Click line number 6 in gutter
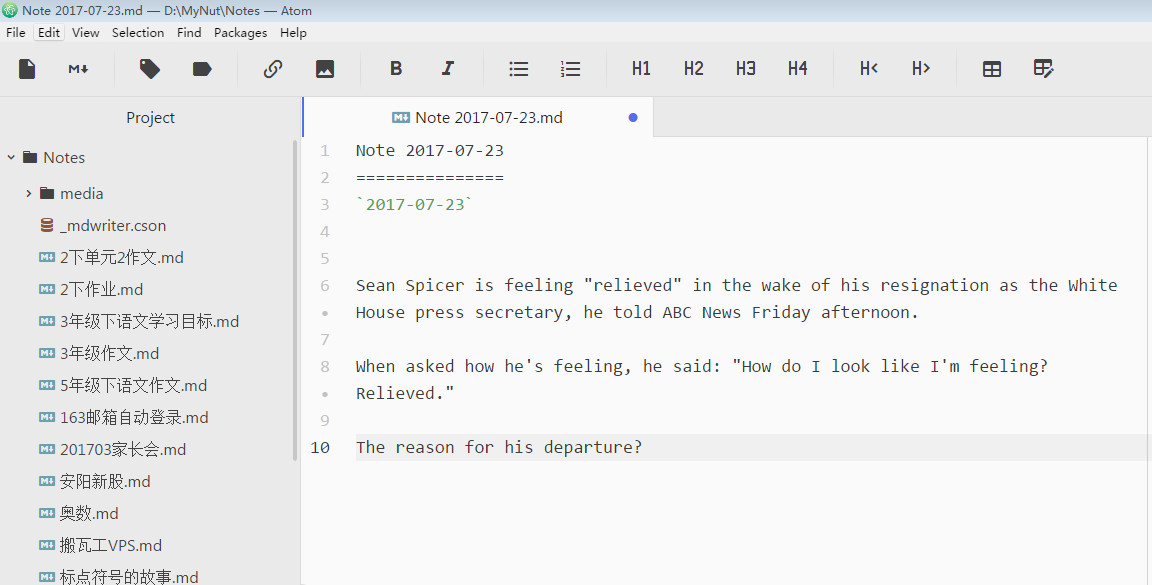 pos(325,285)
